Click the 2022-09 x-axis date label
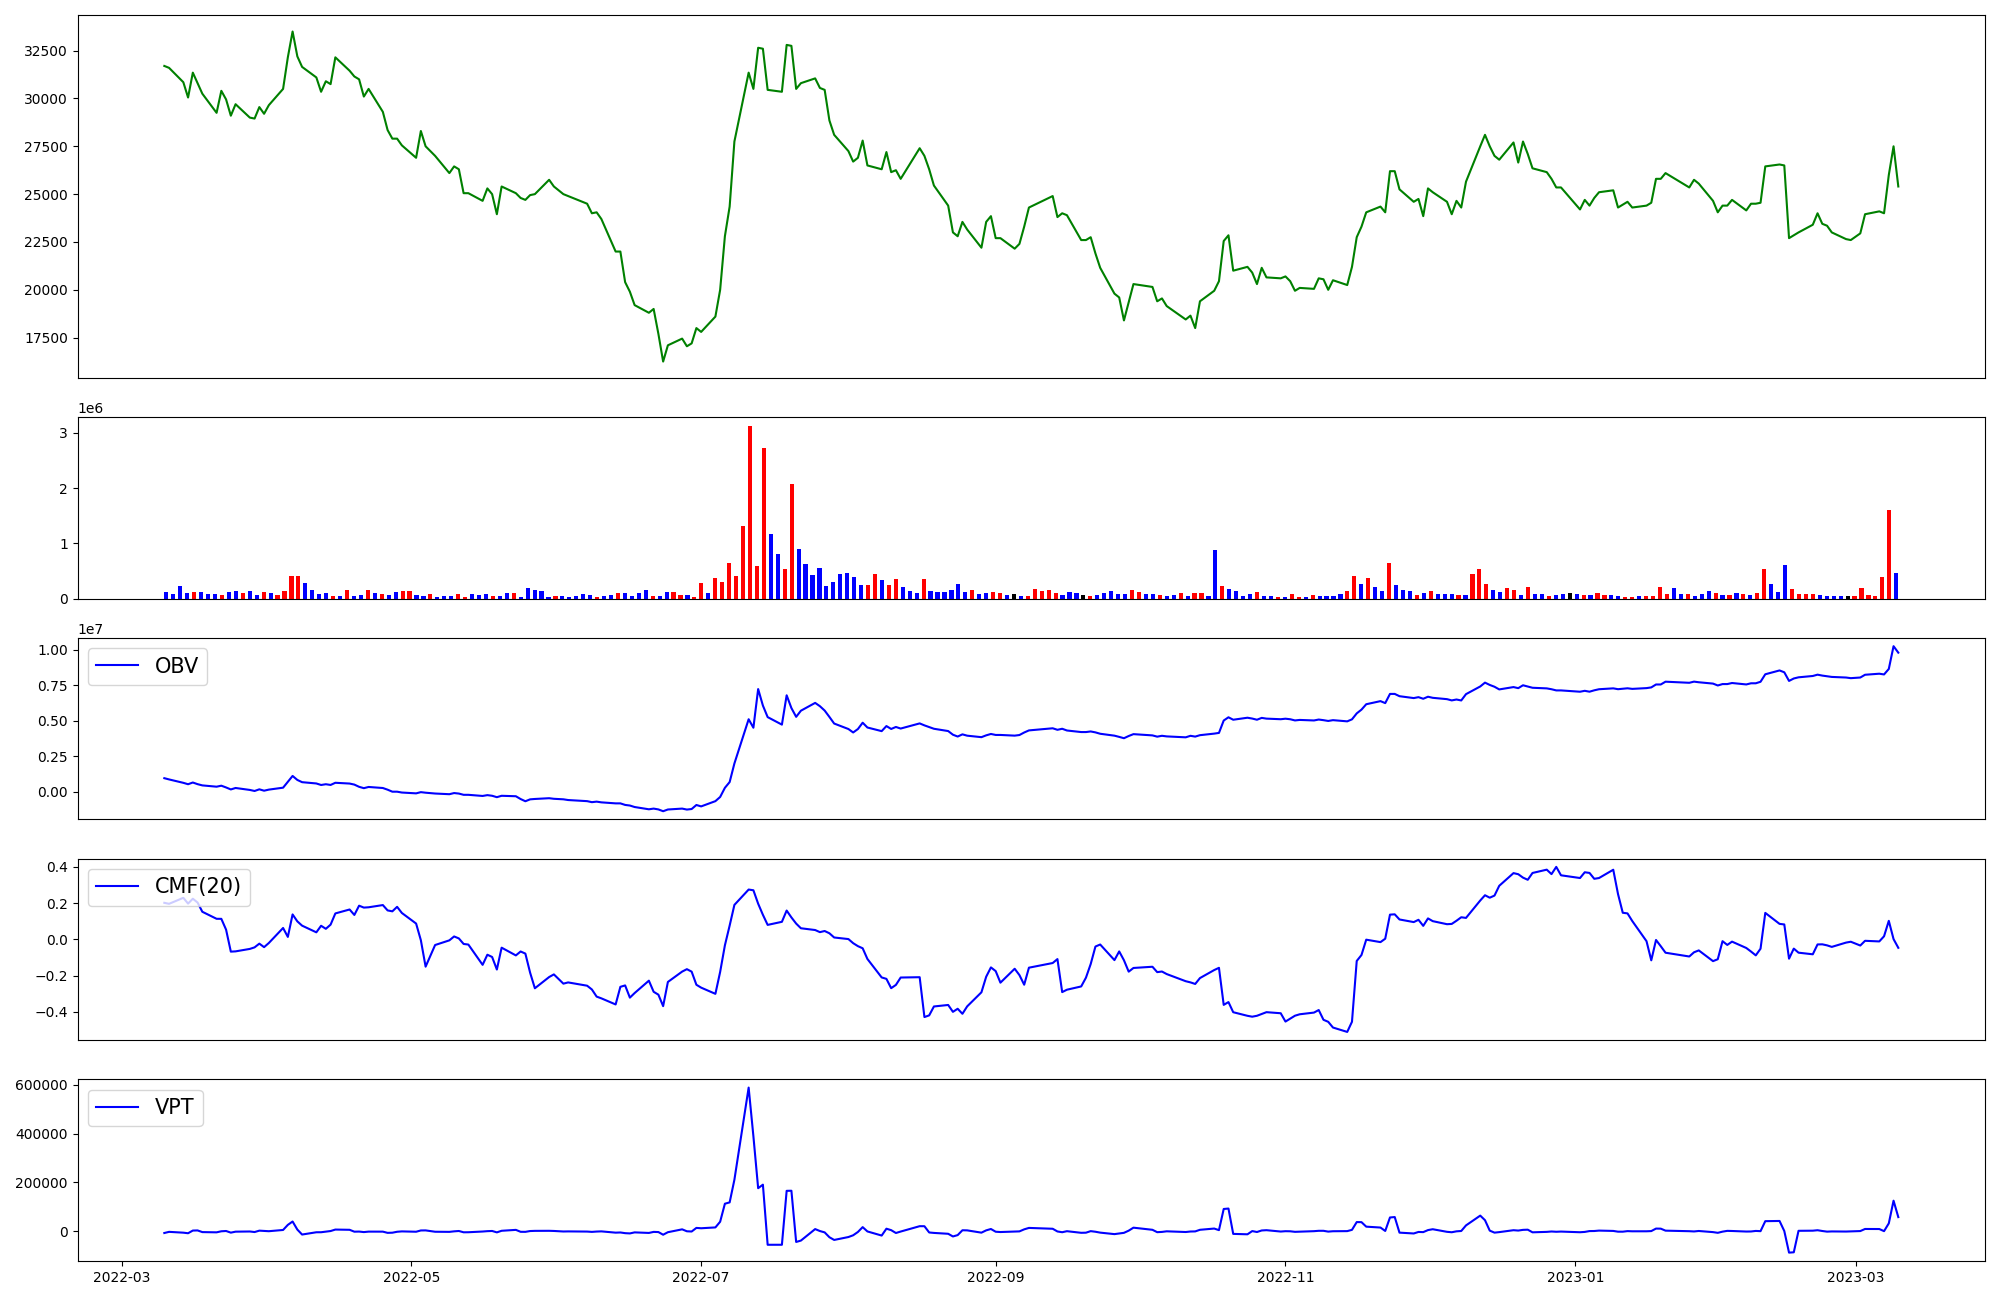This screenshot has height=1300, width=2000. [x=996, y=1277]
